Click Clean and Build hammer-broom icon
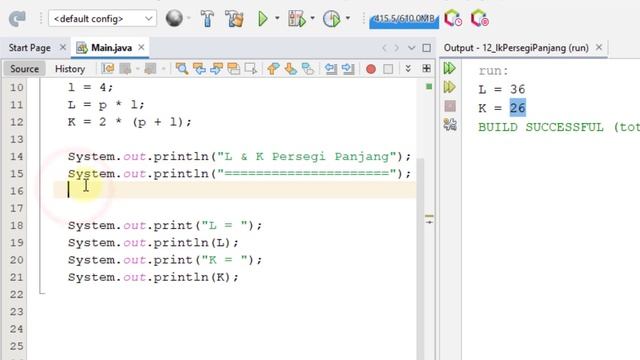 (234, 19)
